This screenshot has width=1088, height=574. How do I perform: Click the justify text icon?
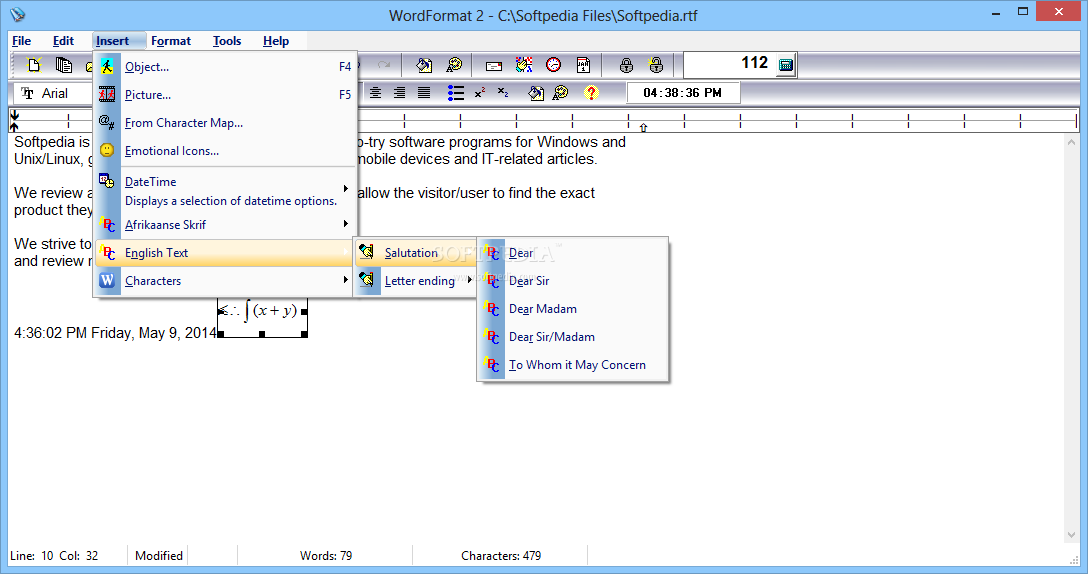tap(424, 92)
